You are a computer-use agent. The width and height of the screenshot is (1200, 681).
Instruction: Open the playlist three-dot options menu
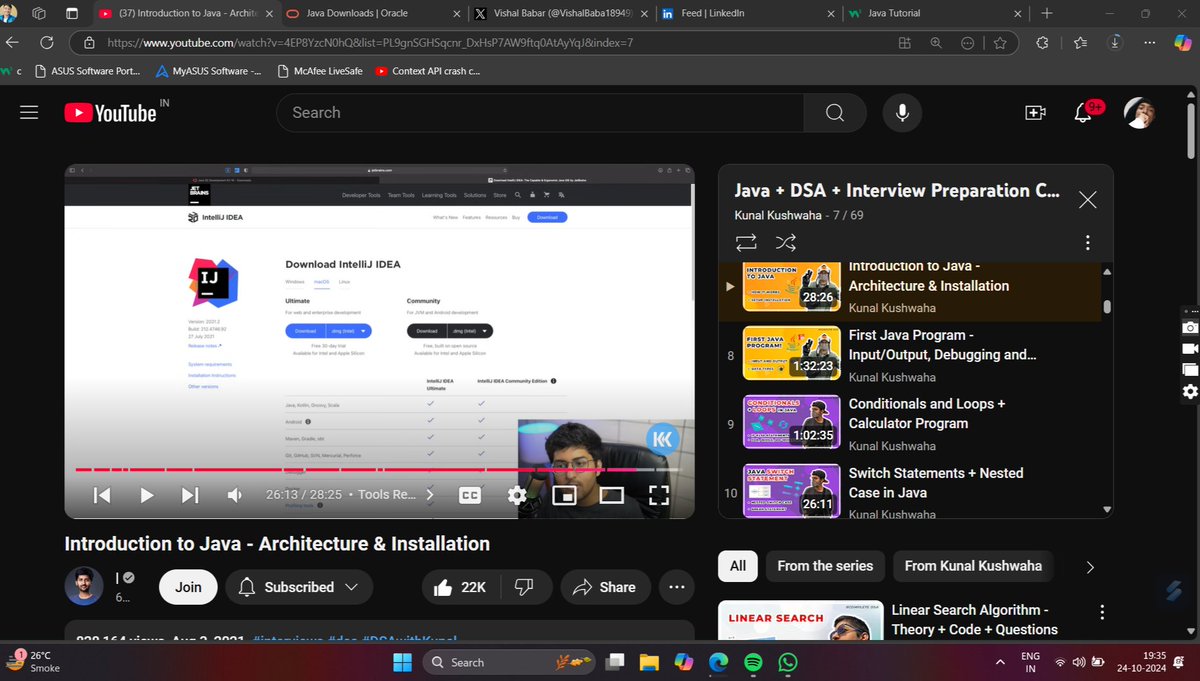pos(1088,243)
